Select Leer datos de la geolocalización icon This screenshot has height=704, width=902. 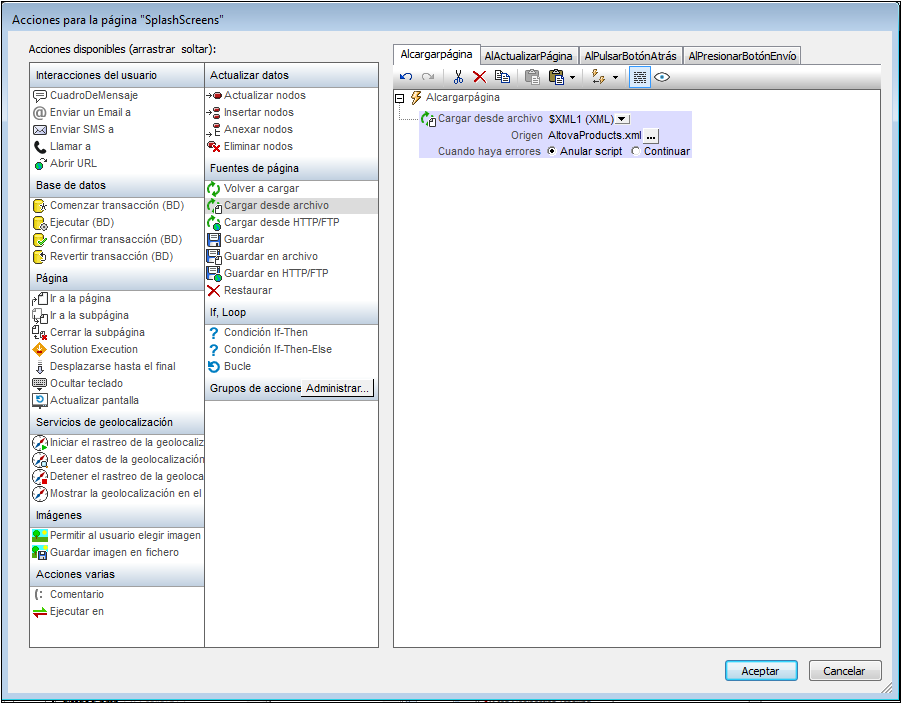(40, 460)
